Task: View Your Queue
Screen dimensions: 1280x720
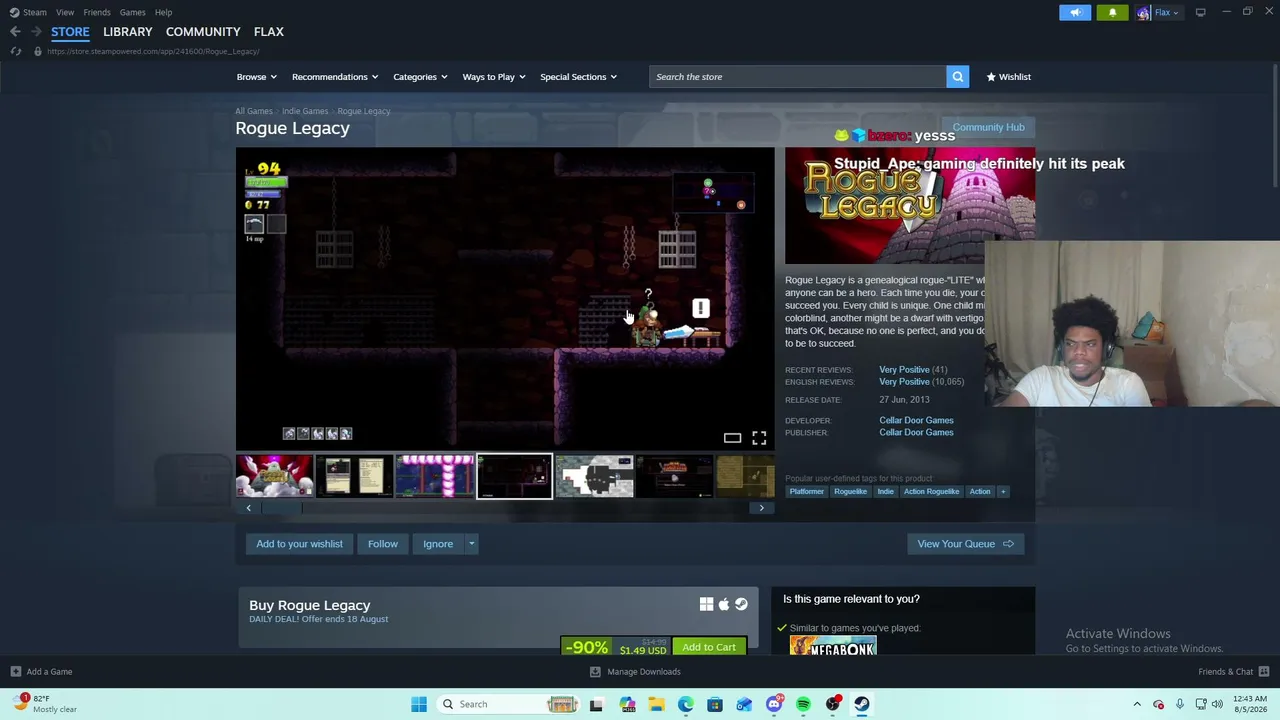Action: coord(965,544)
